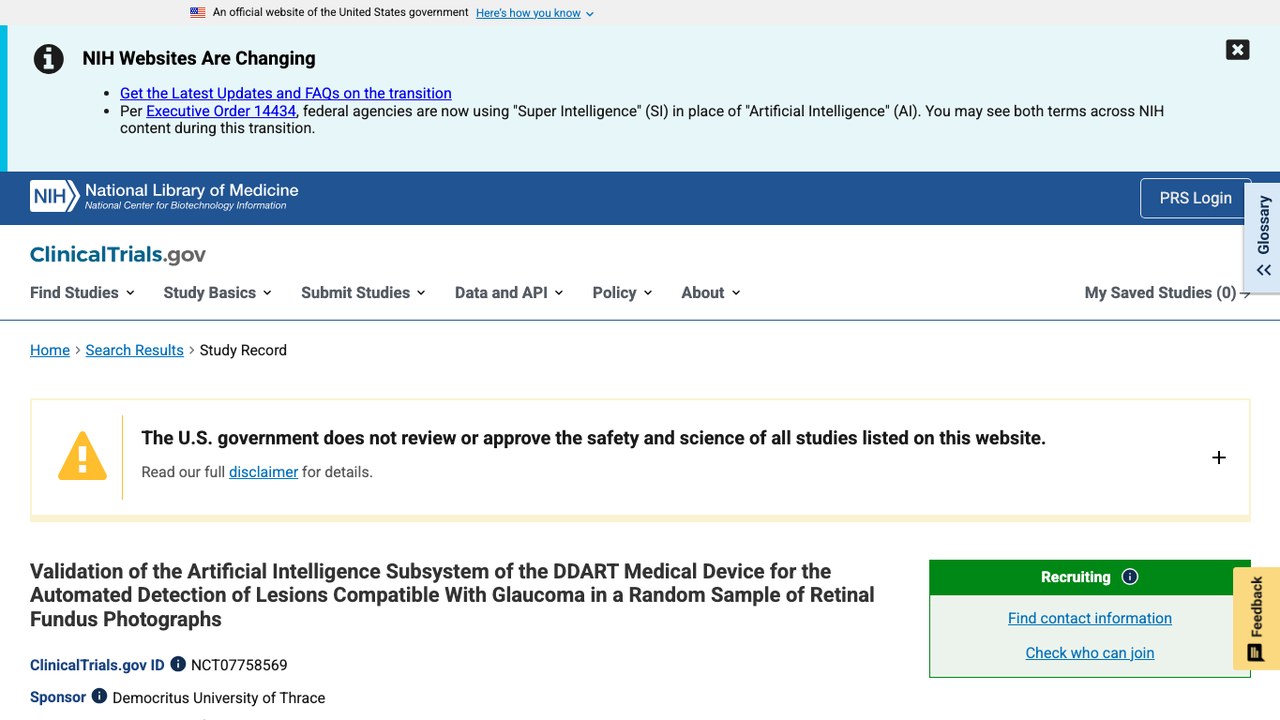
Task: Click the study title heading
Action: tap(452, 595)
